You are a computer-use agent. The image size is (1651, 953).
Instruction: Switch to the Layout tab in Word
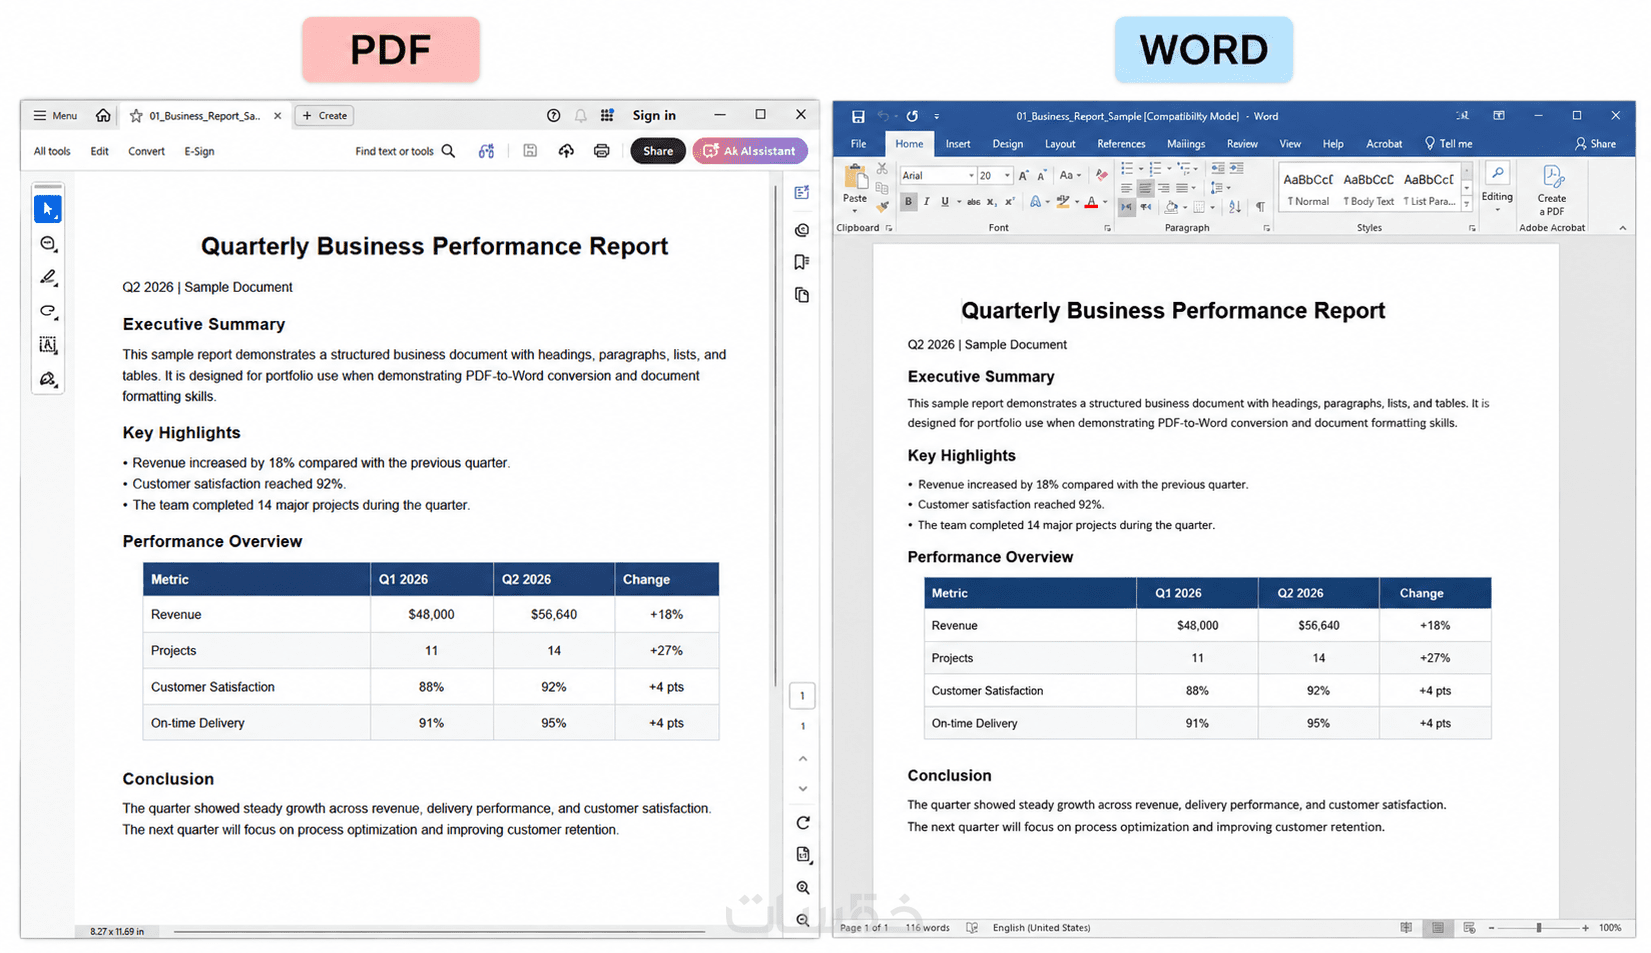1060,144
